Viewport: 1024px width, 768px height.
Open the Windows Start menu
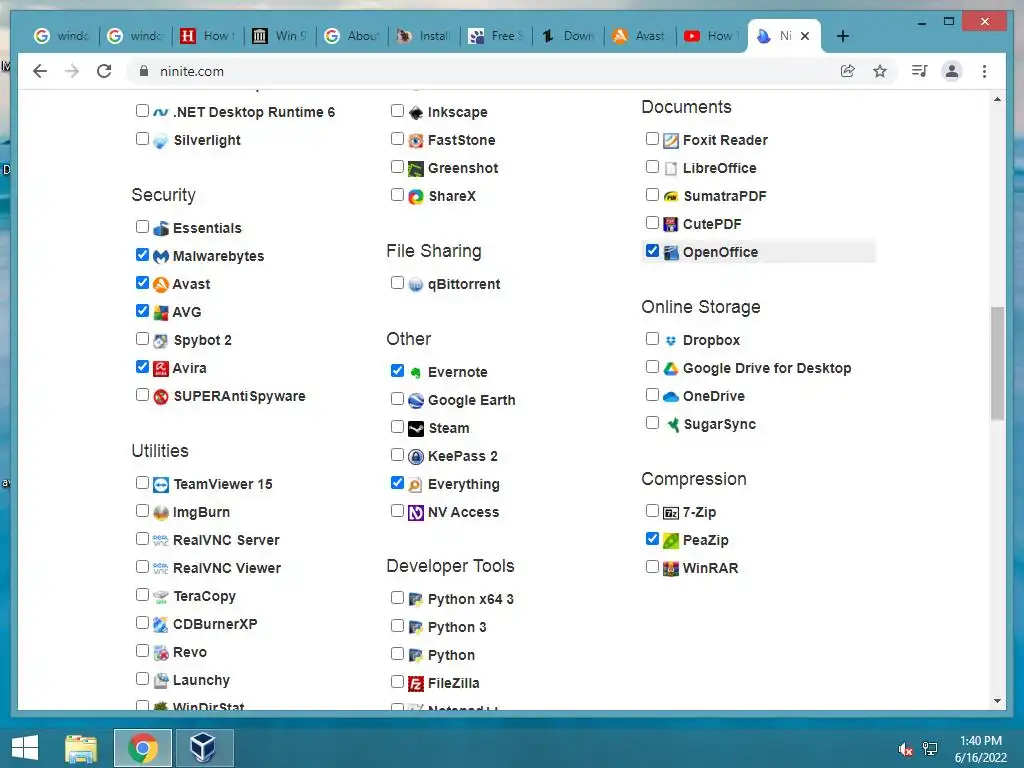pyautogui.click(x=25, y=748)
